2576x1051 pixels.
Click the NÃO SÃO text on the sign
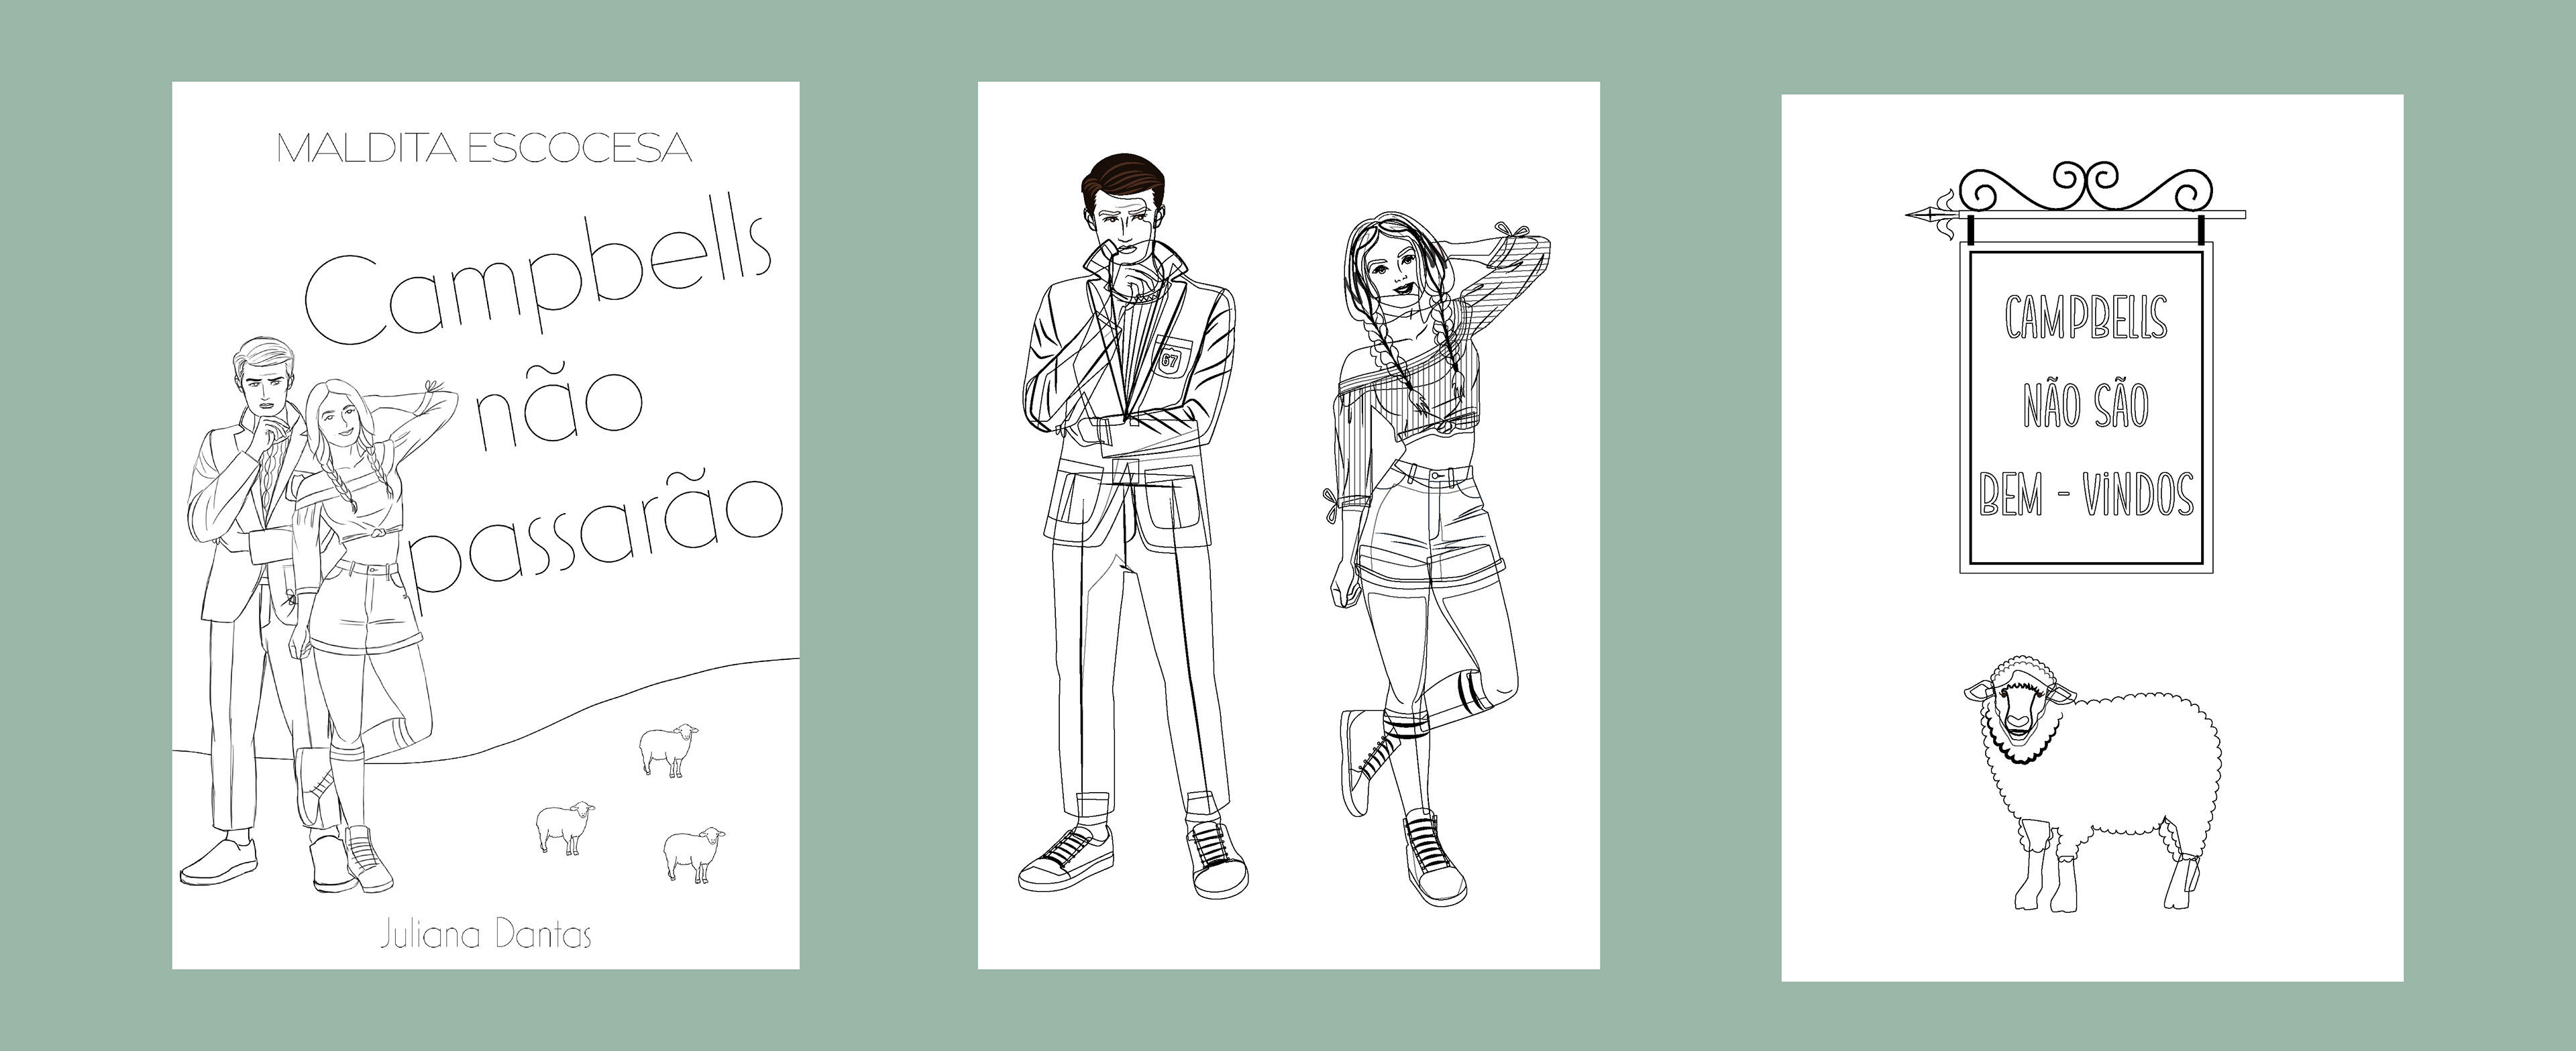click(x=2086, y=406)
